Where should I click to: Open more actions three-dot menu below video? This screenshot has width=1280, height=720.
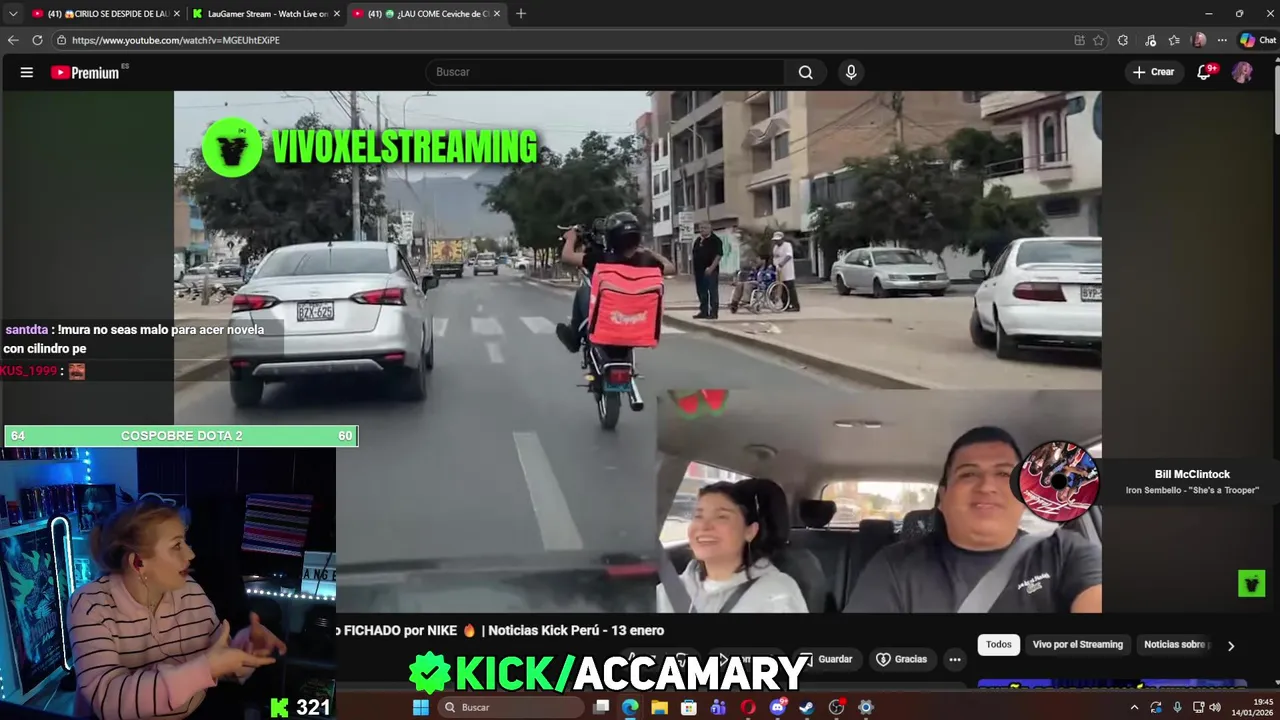(x=955, y=659)
